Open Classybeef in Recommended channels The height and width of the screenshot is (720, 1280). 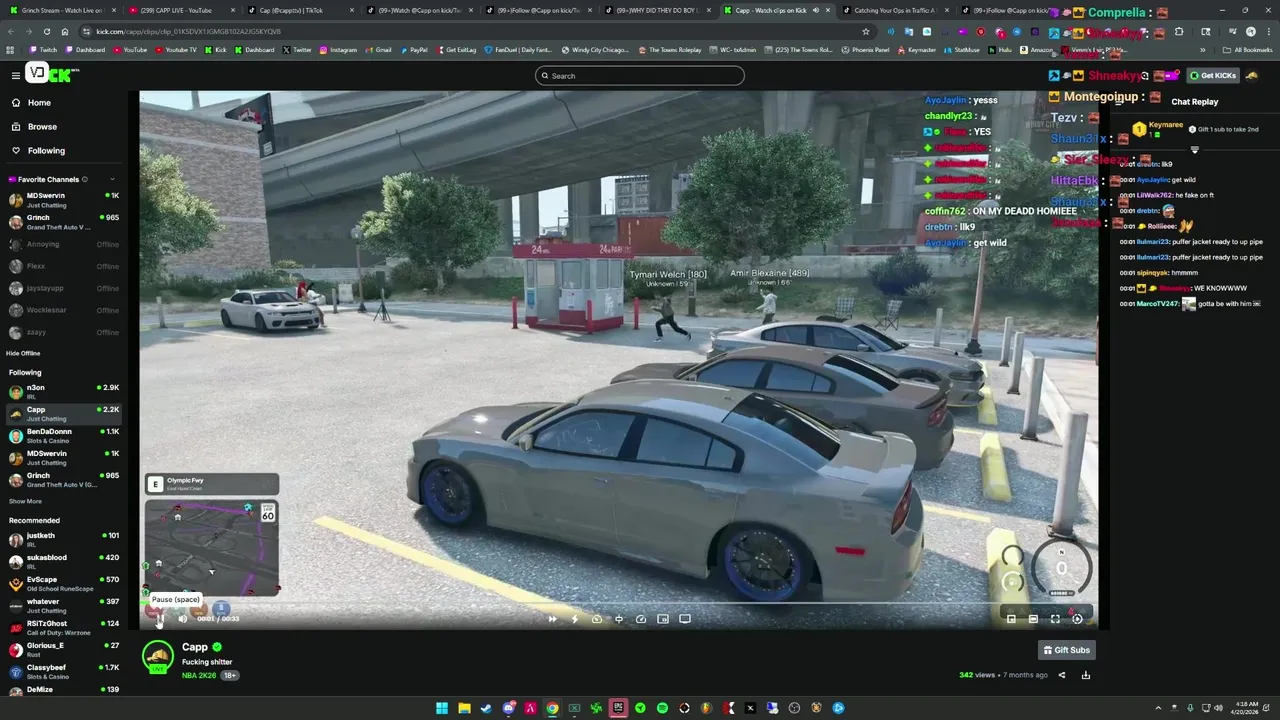63,672
